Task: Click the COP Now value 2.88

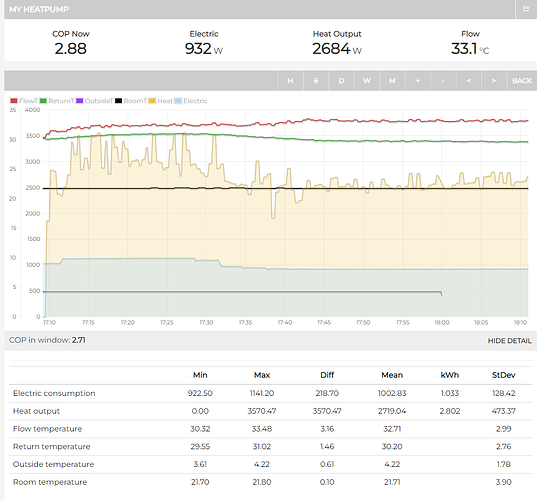Action: pos(71,49)
